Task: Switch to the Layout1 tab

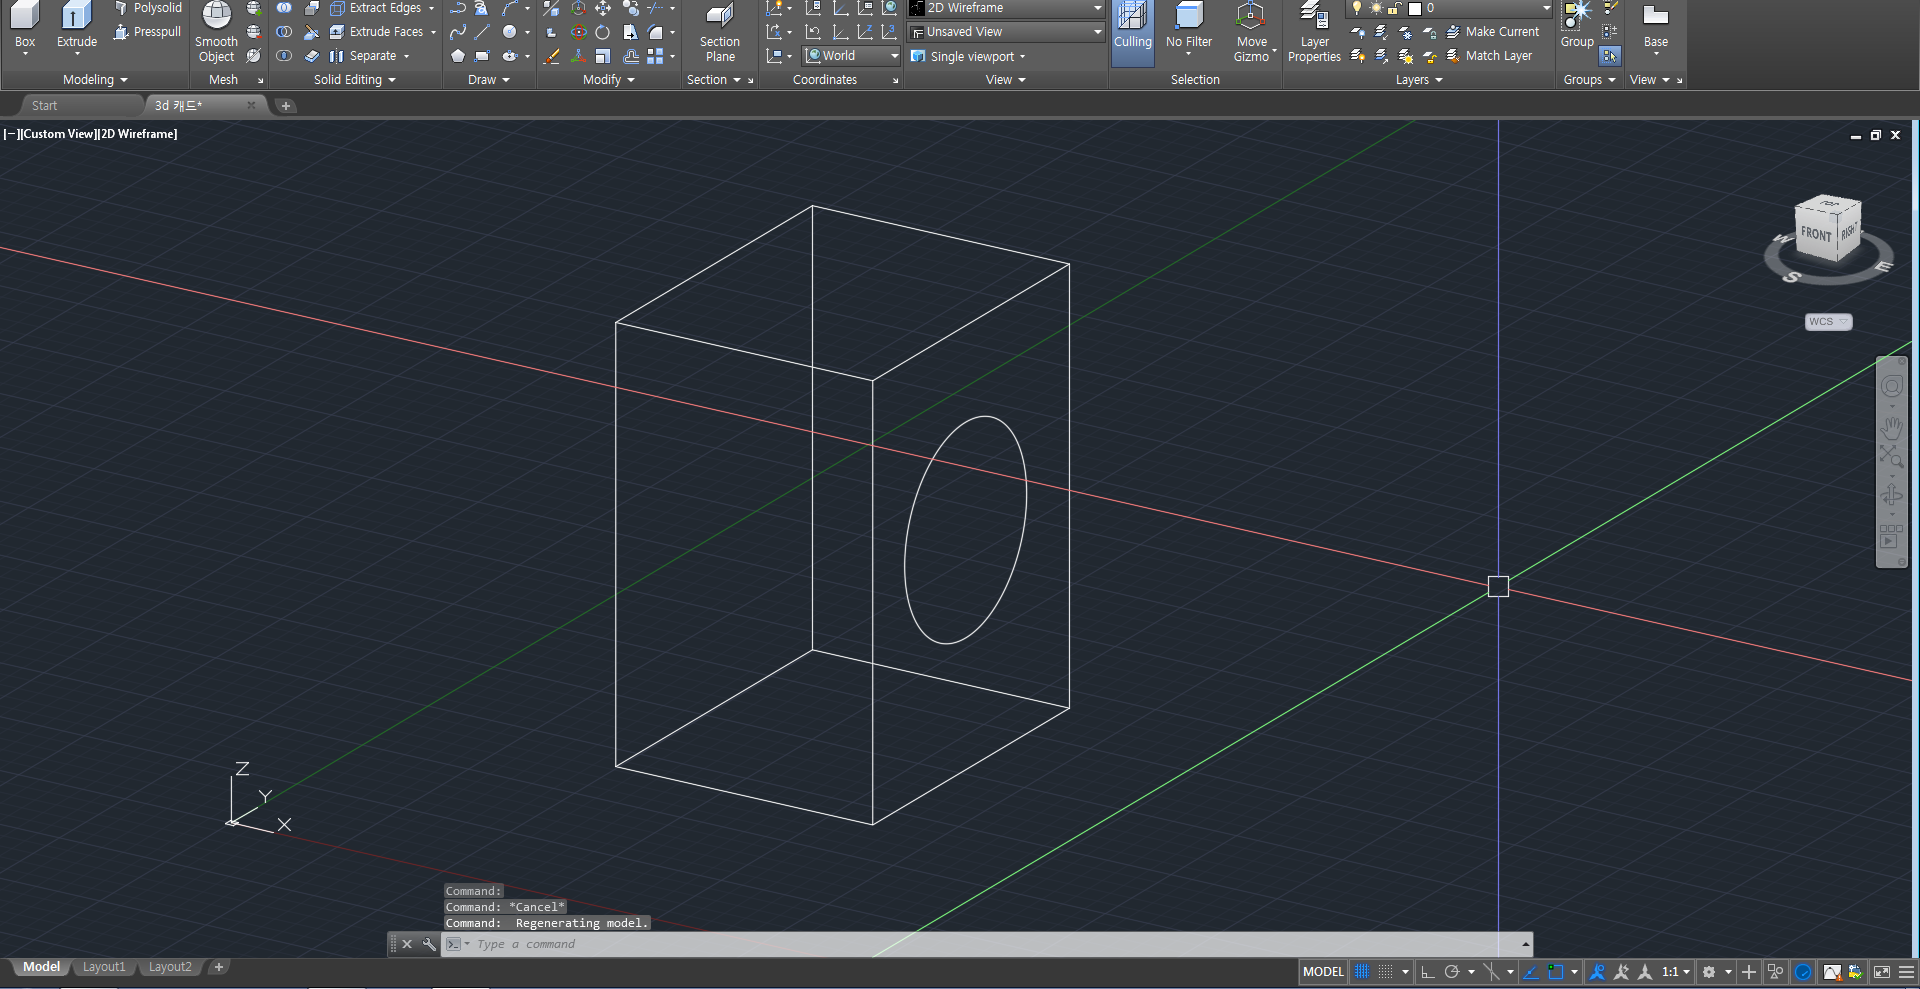Action: [104, 967]
